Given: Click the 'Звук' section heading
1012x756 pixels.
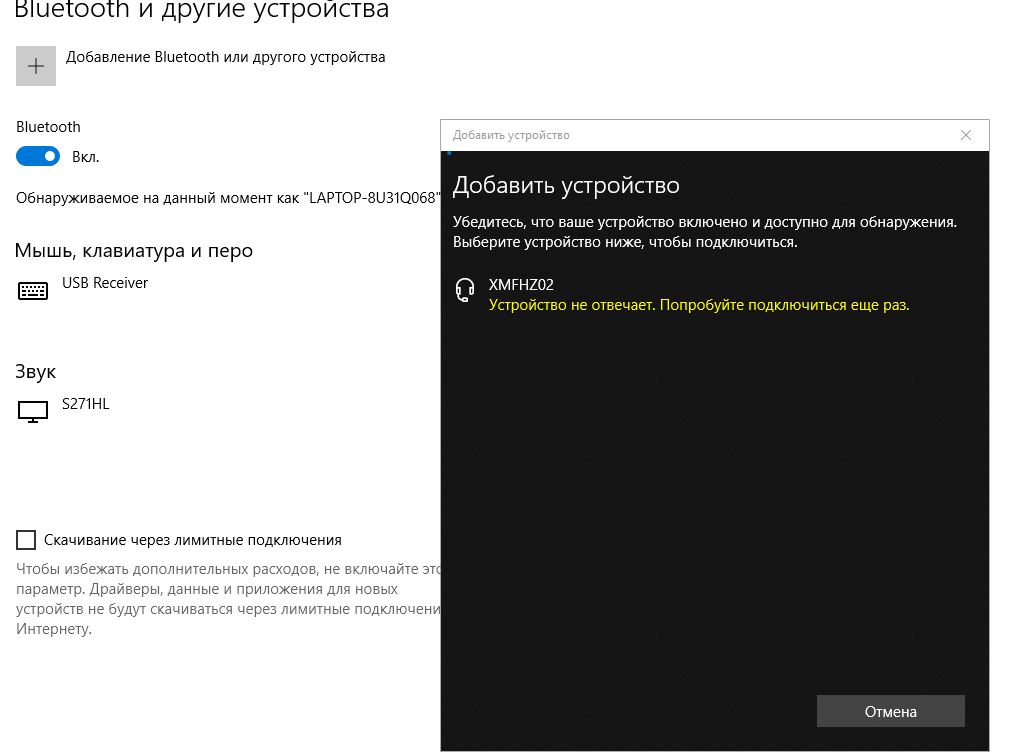Looking at the screenshot, I should pyautogui.click(x=36, y=371).
